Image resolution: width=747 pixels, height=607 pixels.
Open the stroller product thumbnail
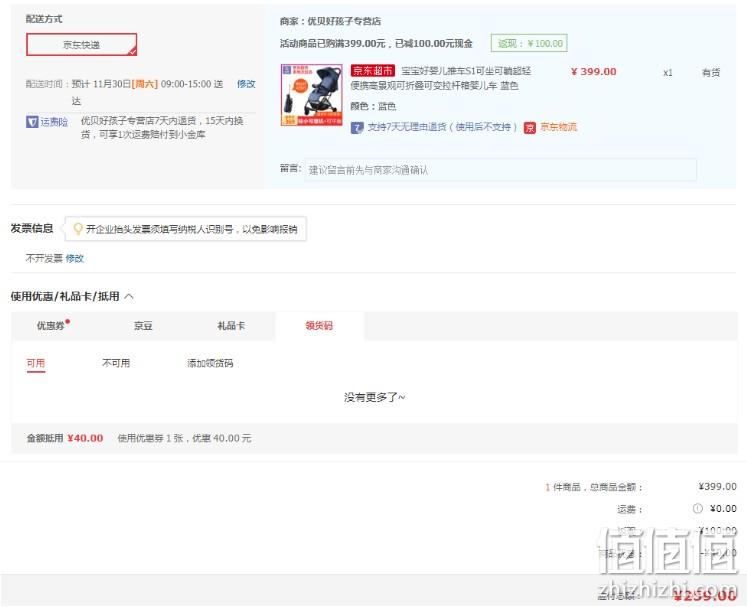click(312, 95)
